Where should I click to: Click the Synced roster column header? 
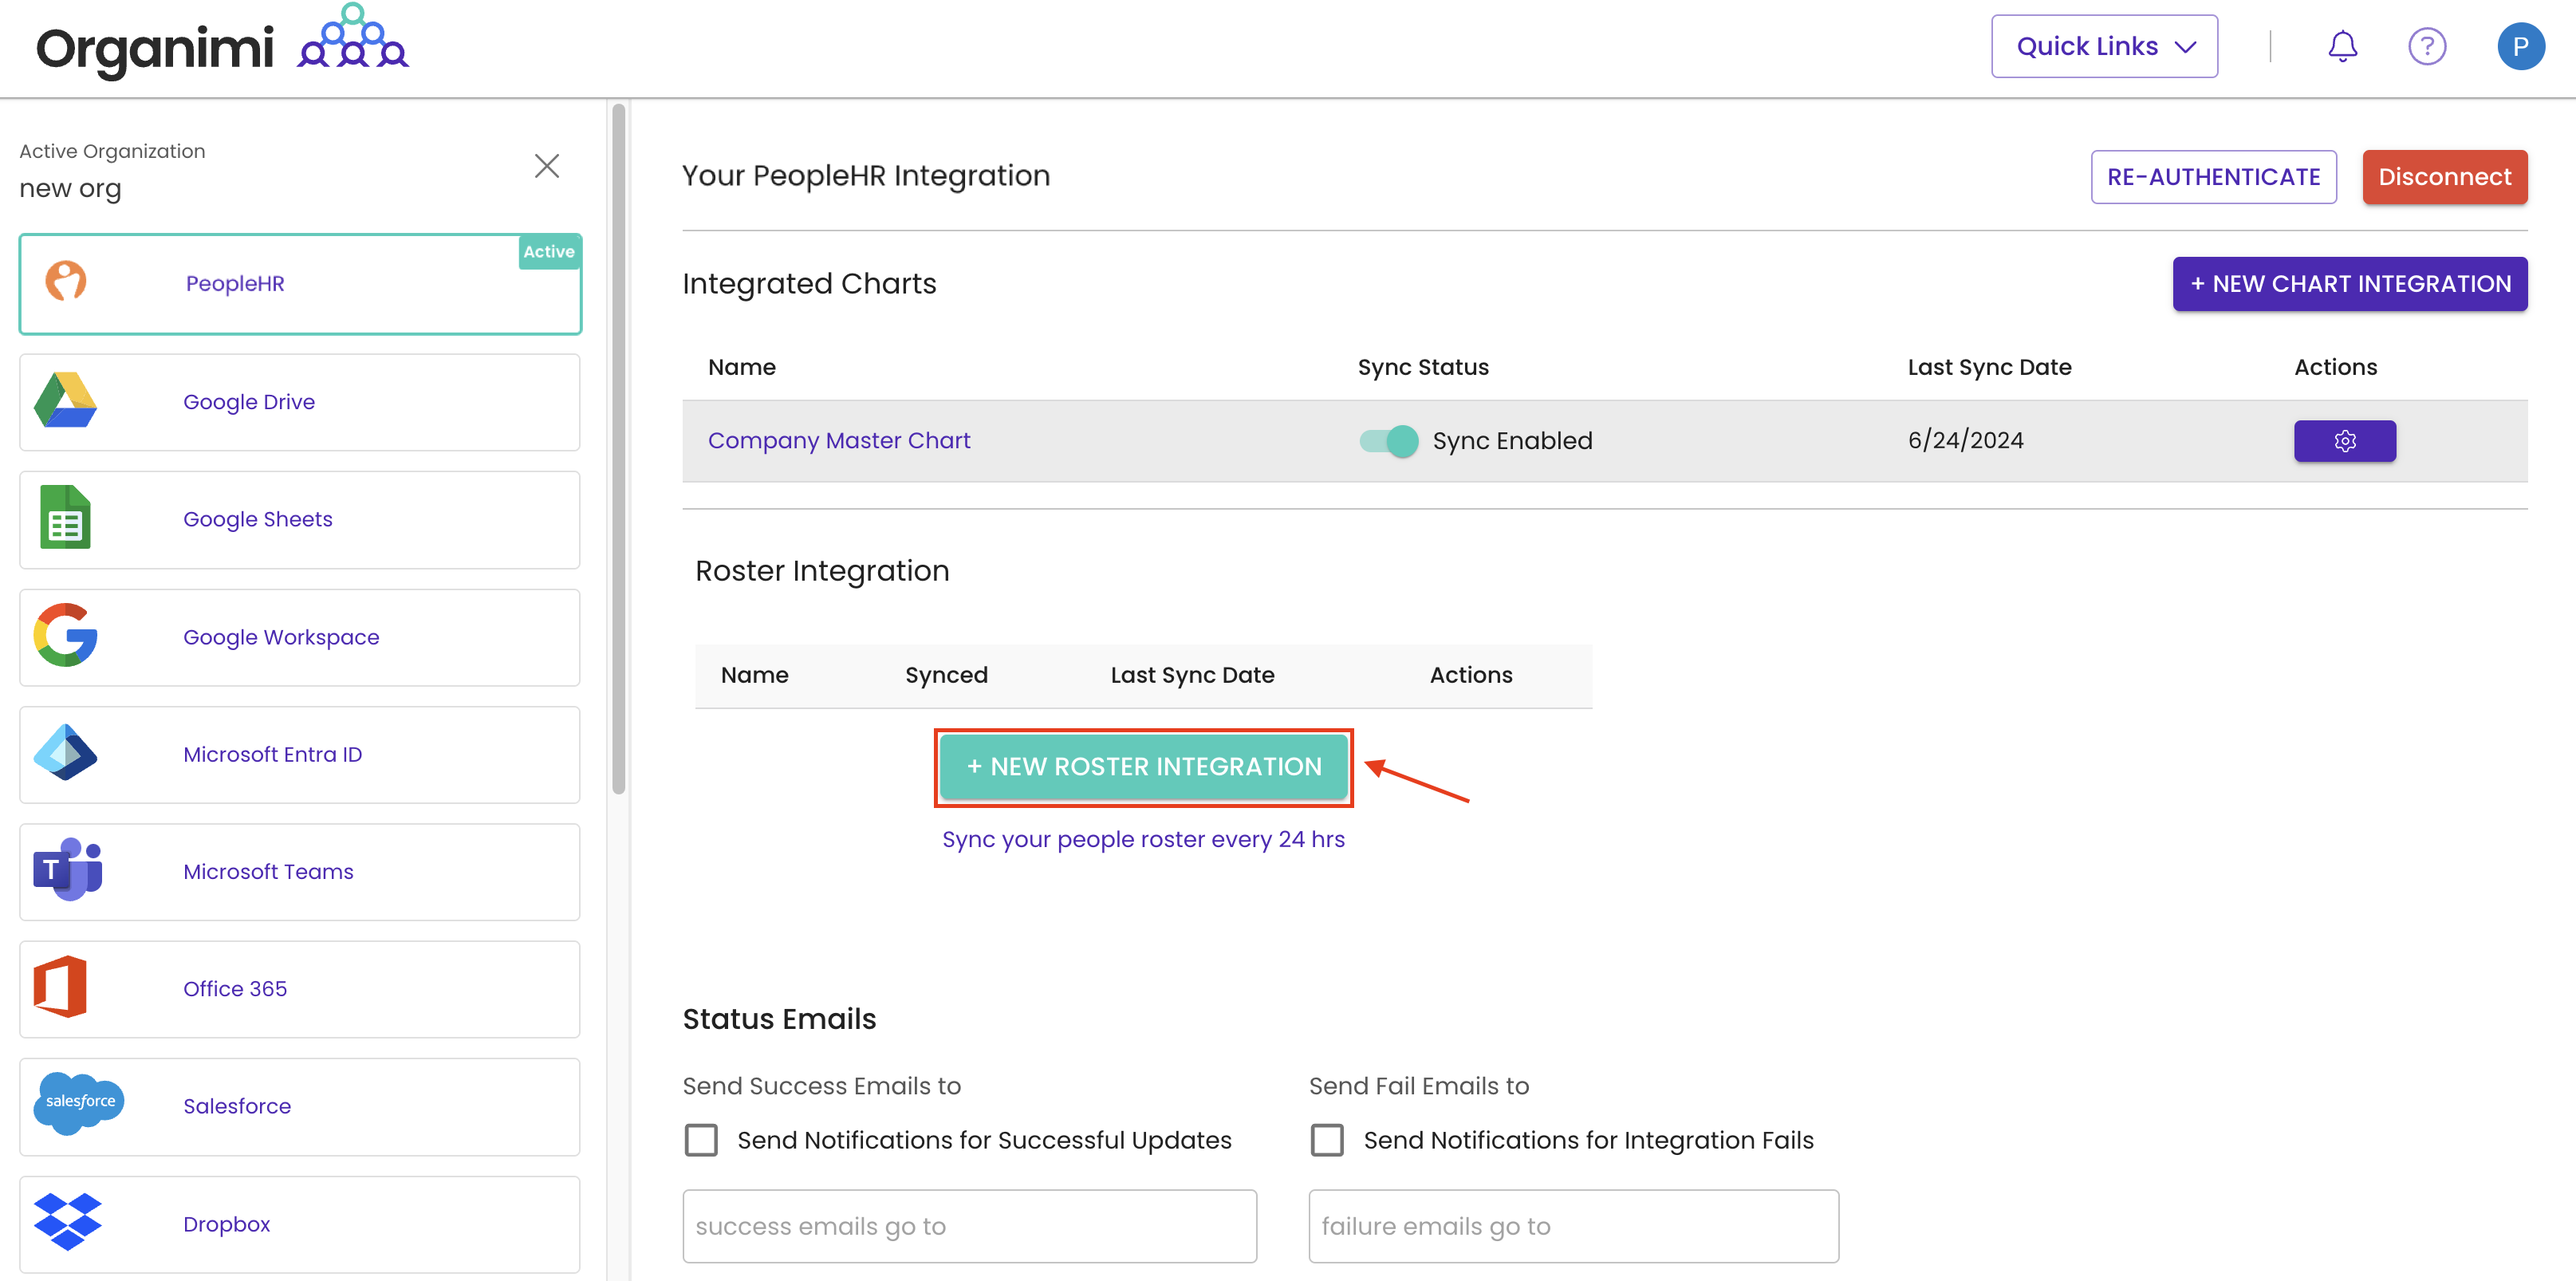pyautogui.click(x=946, y=675)
